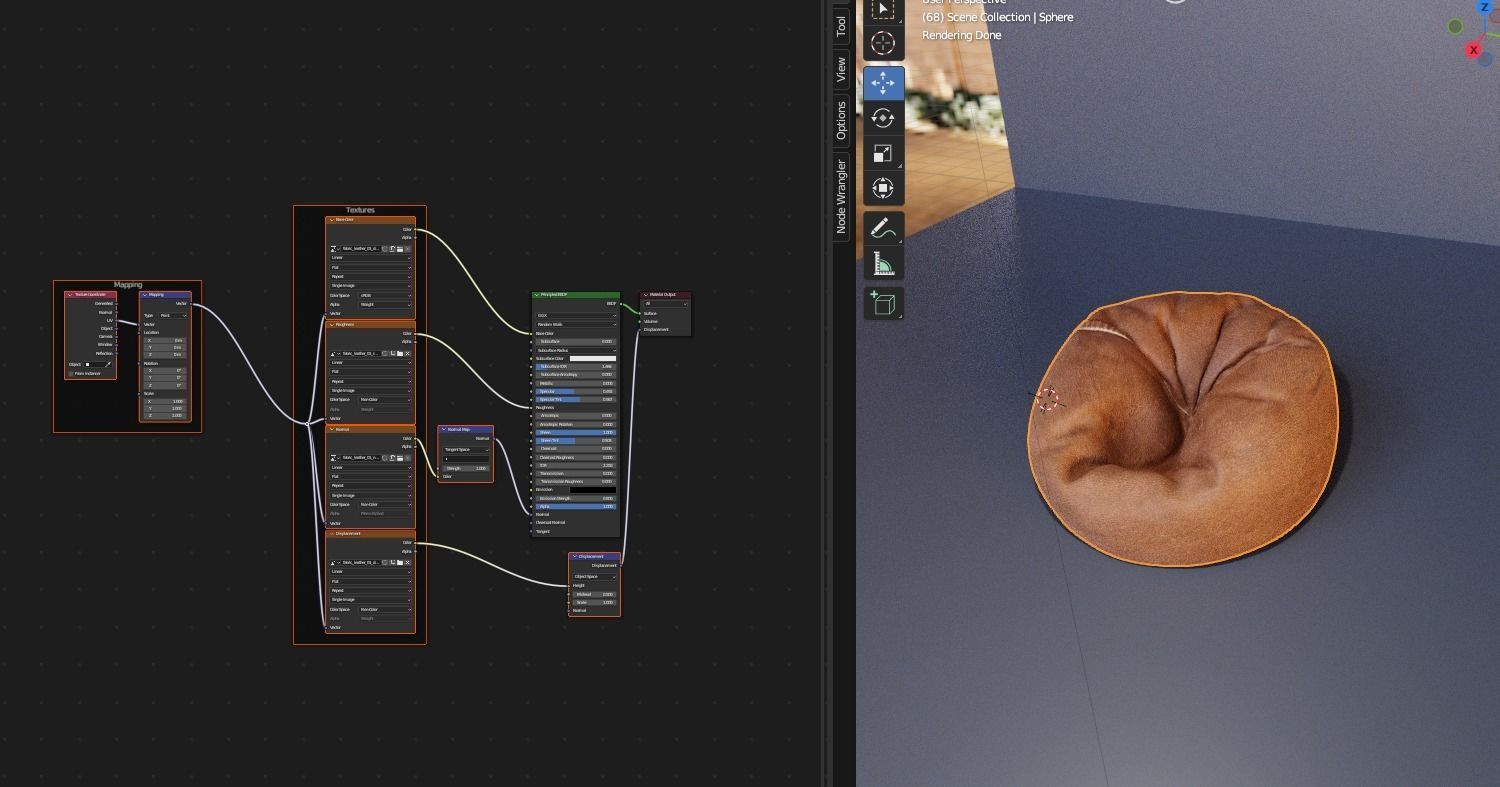Collapse the Mapping node

(x=145, y=294)
